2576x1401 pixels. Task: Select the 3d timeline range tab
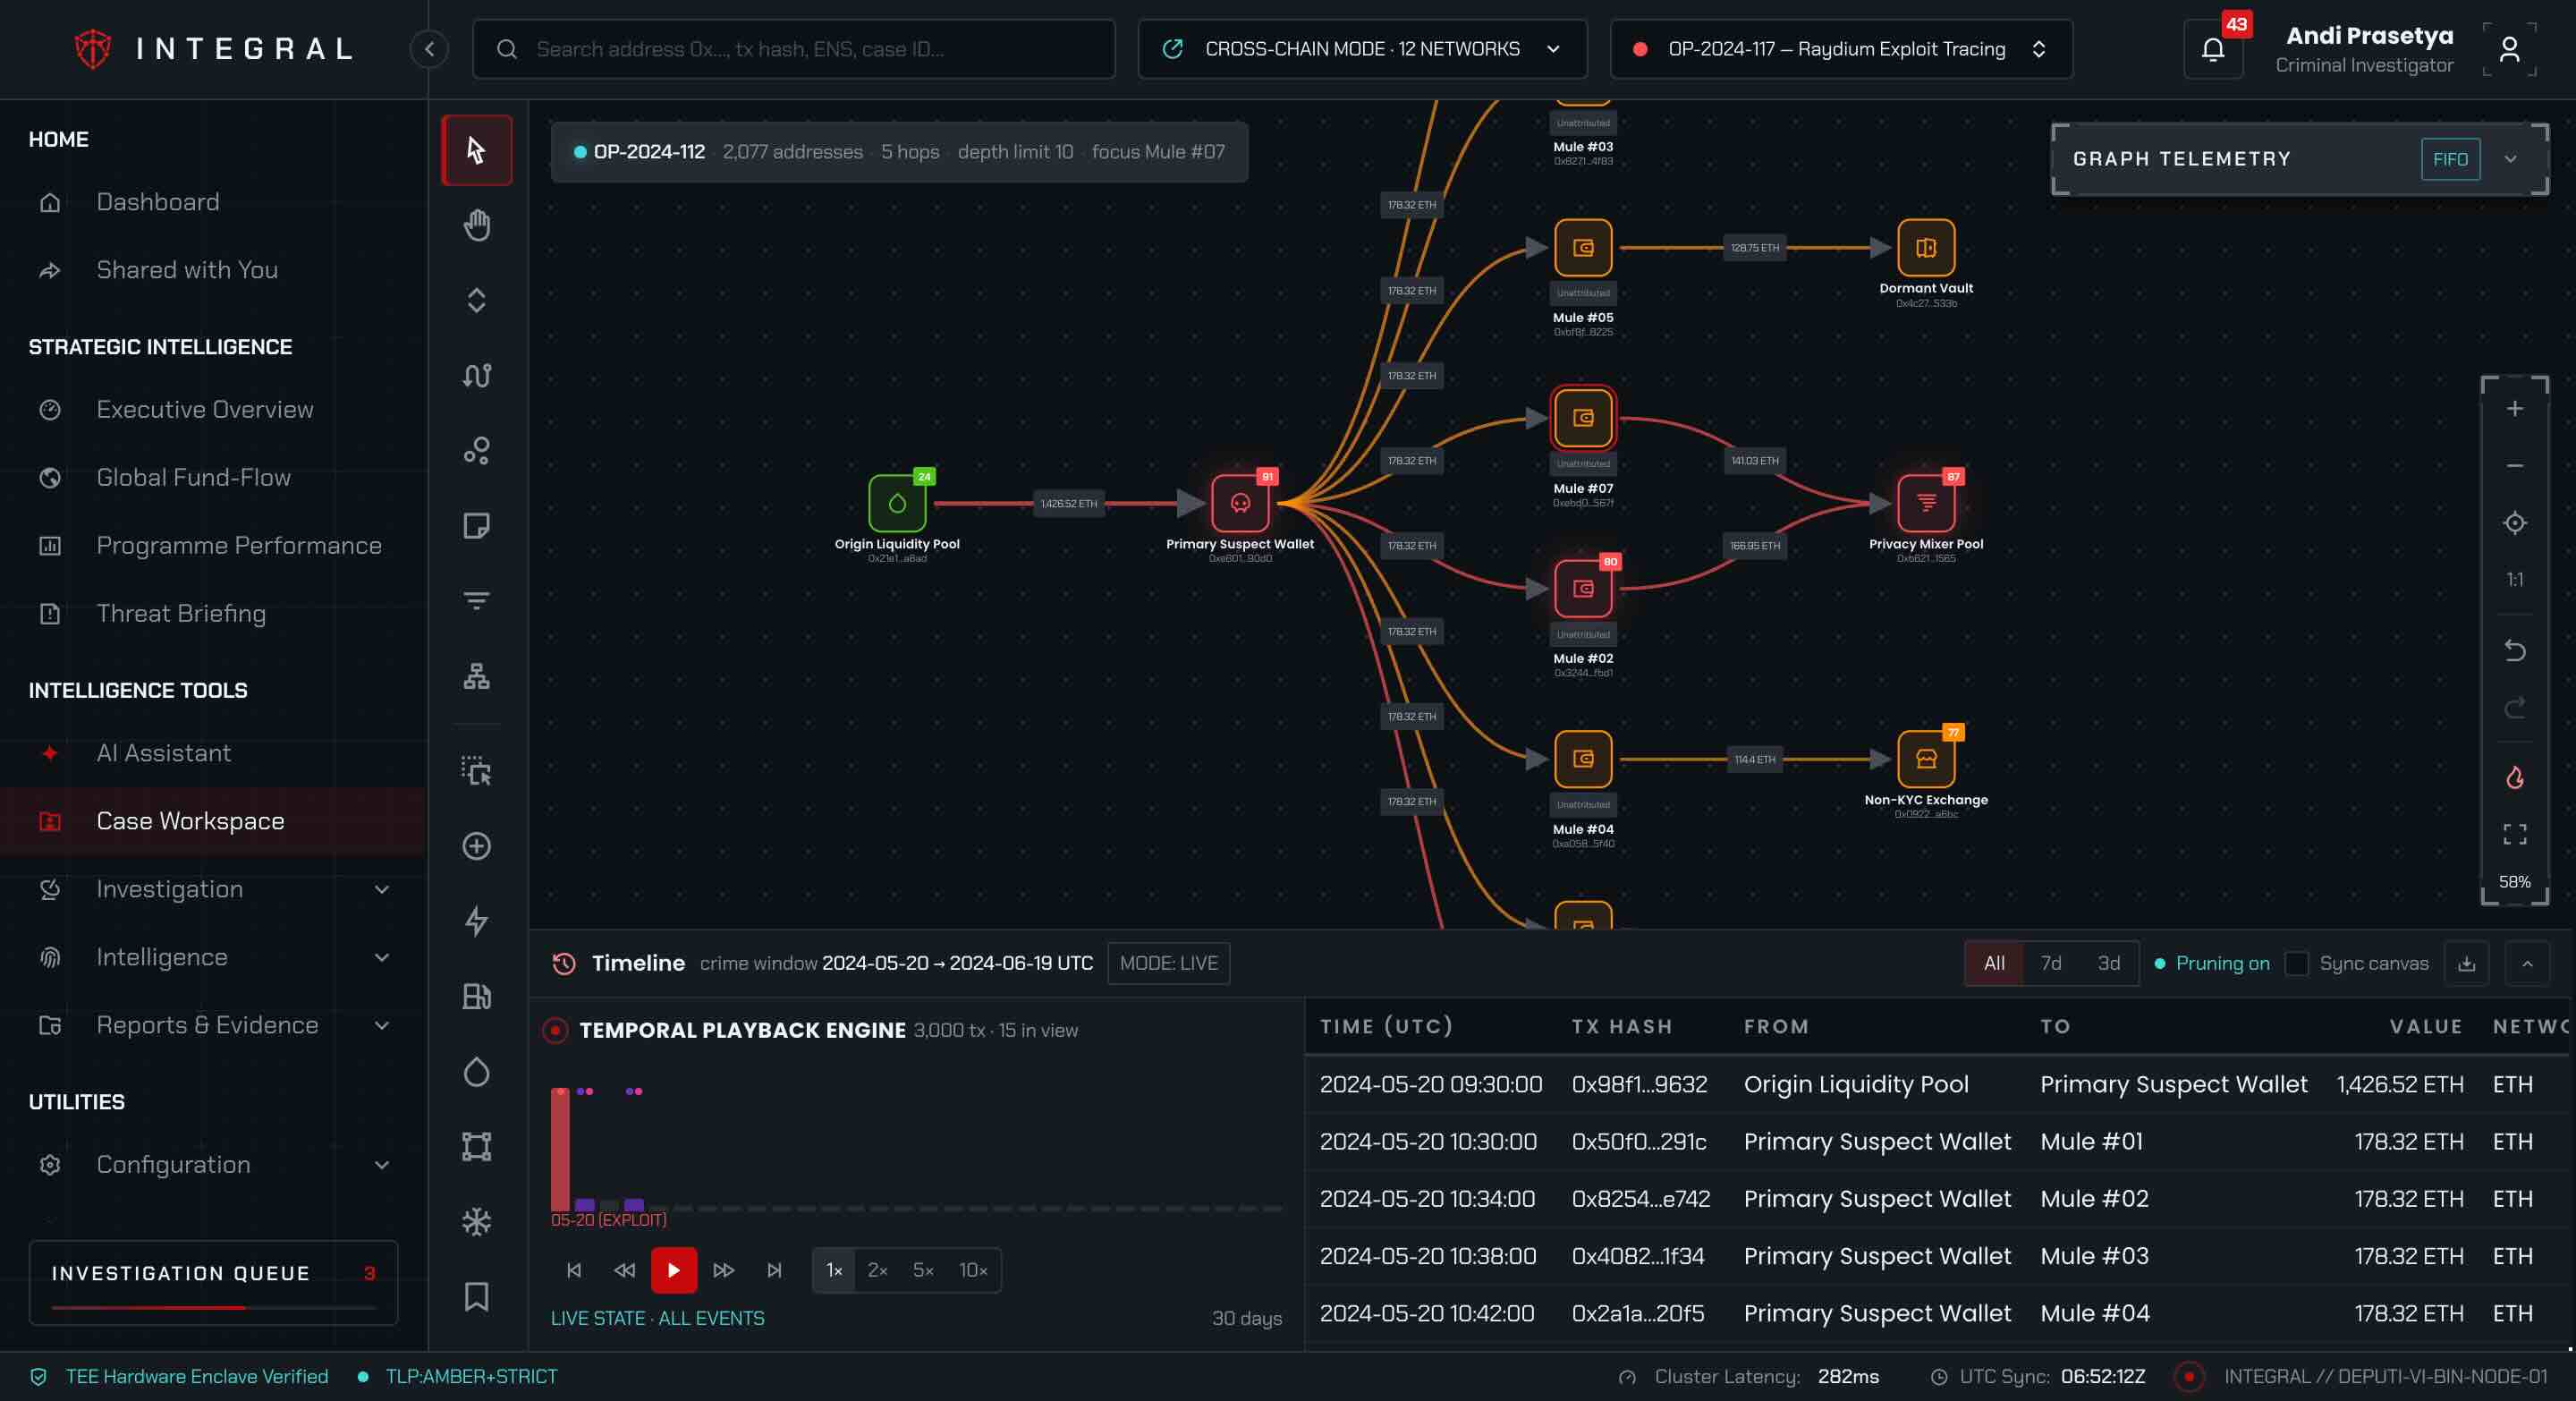pos(2108,963)
